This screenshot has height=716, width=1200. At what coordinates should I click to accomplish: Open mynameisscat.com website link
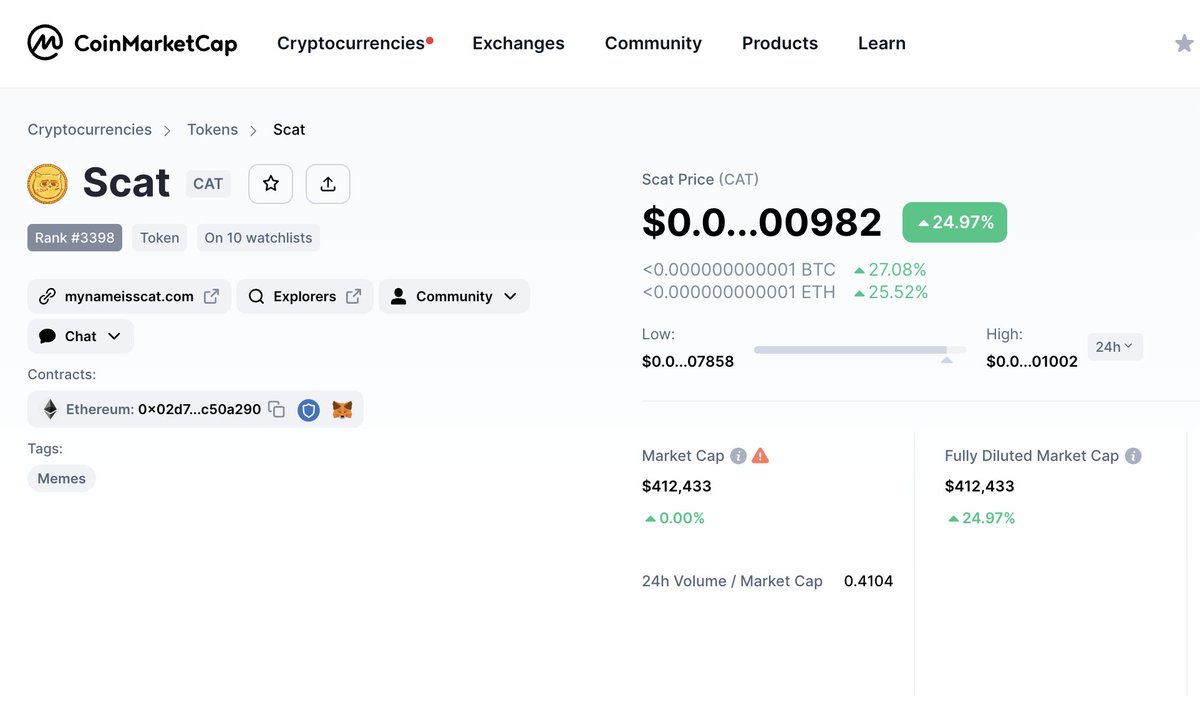pos(129,297)
